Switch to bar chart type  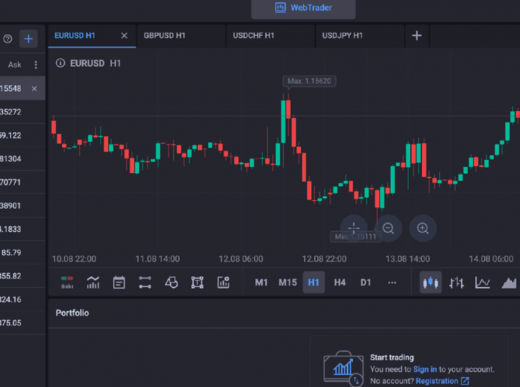coord(456,283)
